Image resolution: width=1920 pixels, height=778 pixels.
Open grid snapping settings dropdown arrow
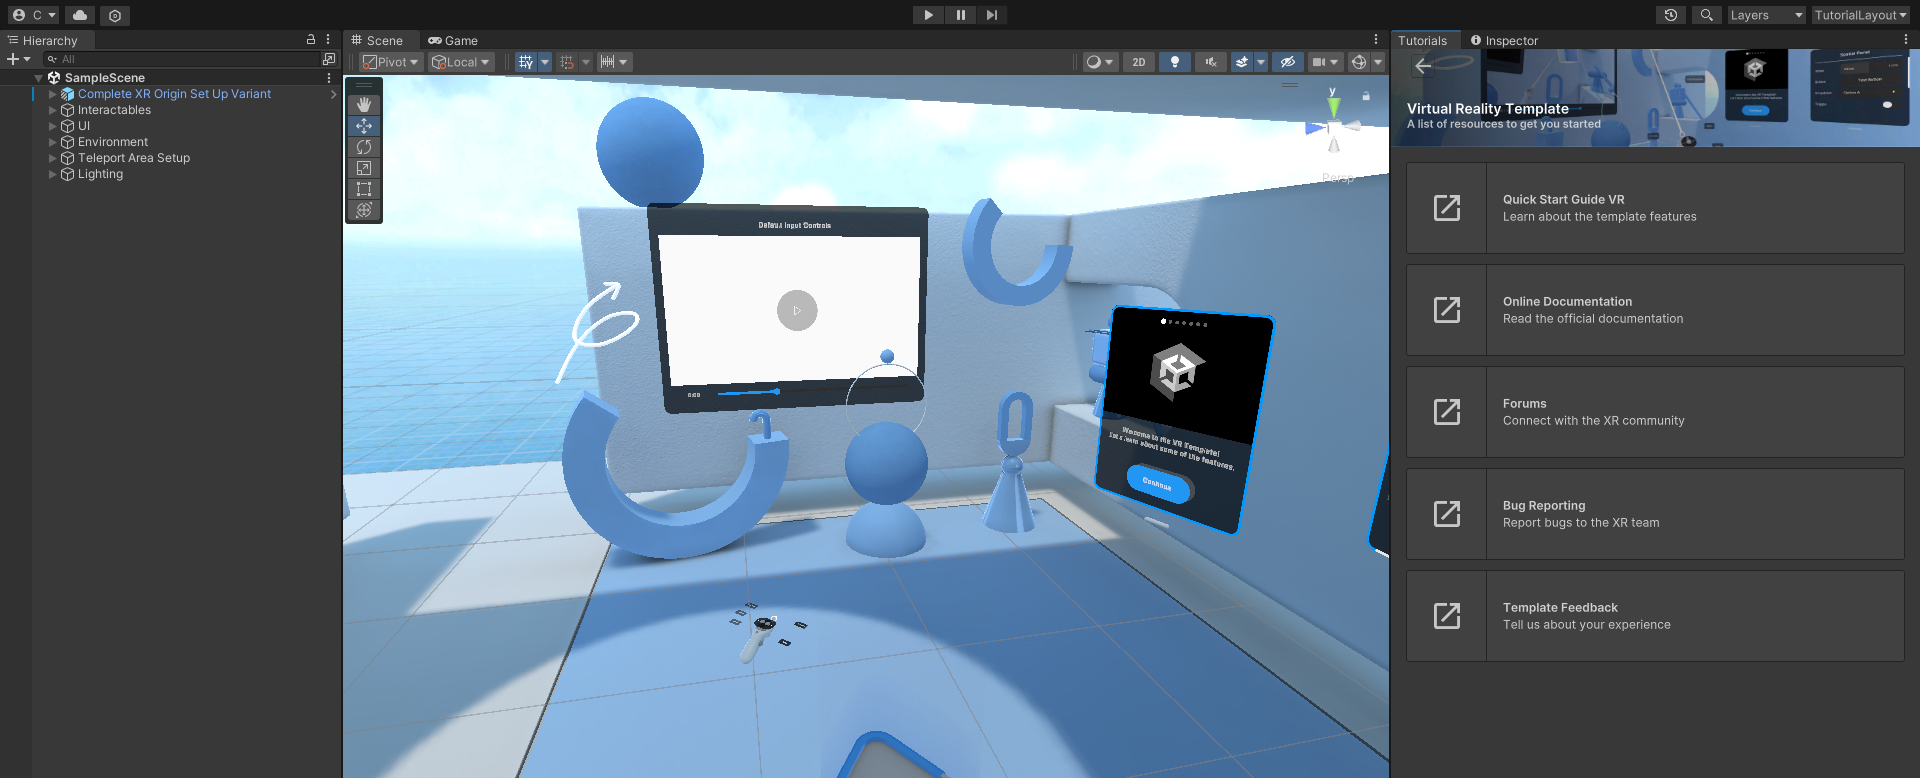pyautogui.click(x=545, y=62)
